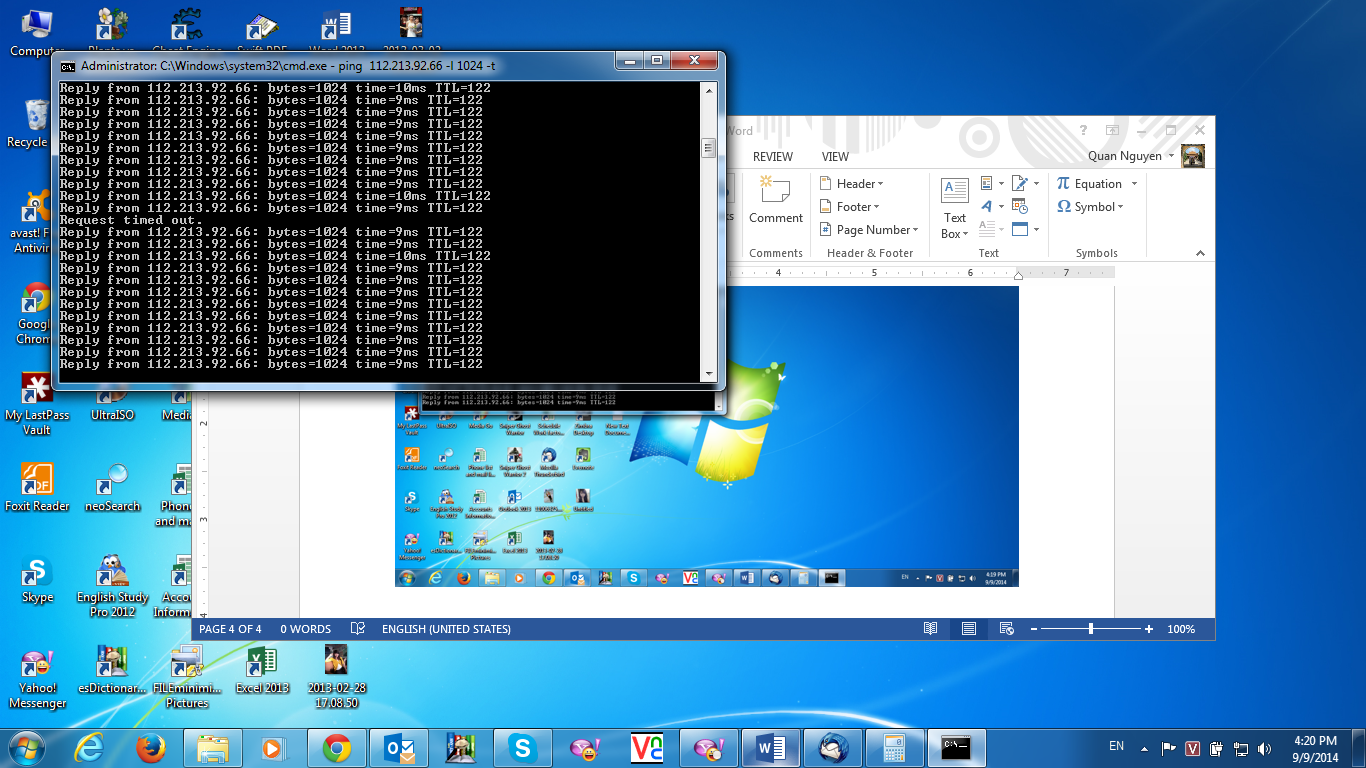The height and width of the screenshot is (768, 1366).
Task: Open the Header dropdown in Word
Action: point(851,183)
